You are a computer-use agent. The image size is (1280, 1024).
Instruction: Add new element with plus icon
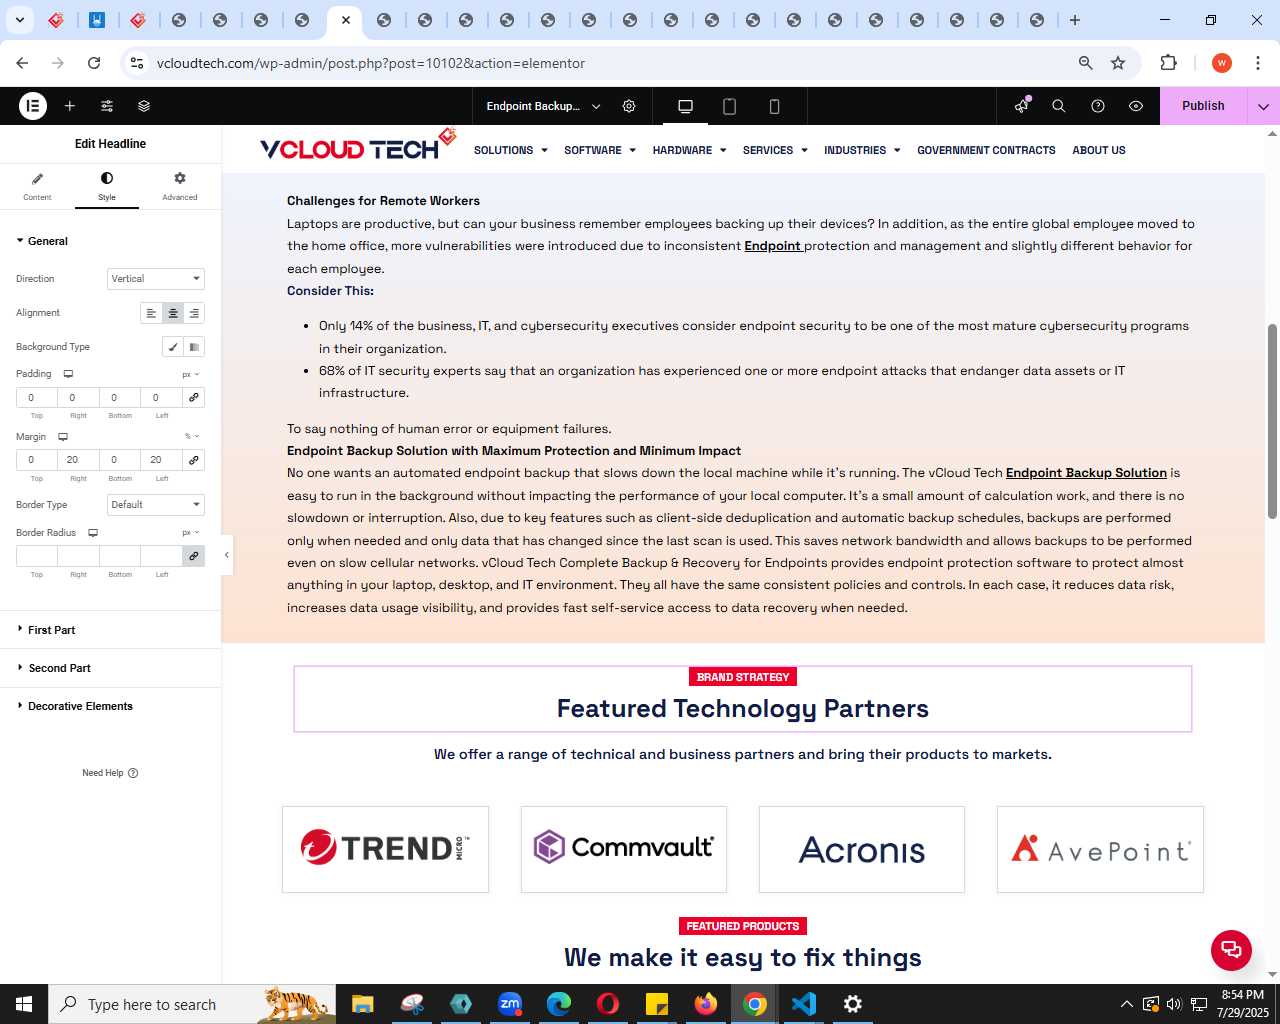pos(70,106)
